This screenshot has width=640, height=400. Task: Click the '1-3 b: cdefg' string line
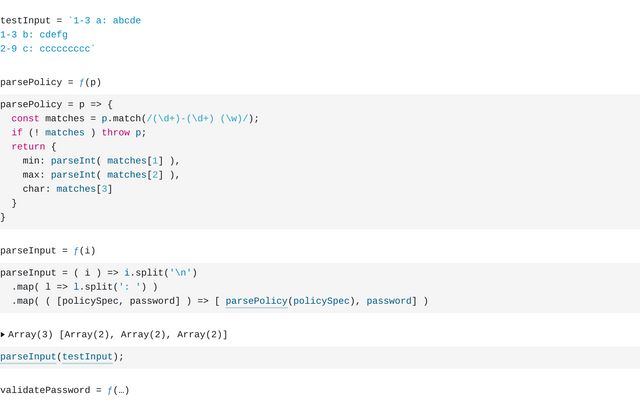pos(34,35)
